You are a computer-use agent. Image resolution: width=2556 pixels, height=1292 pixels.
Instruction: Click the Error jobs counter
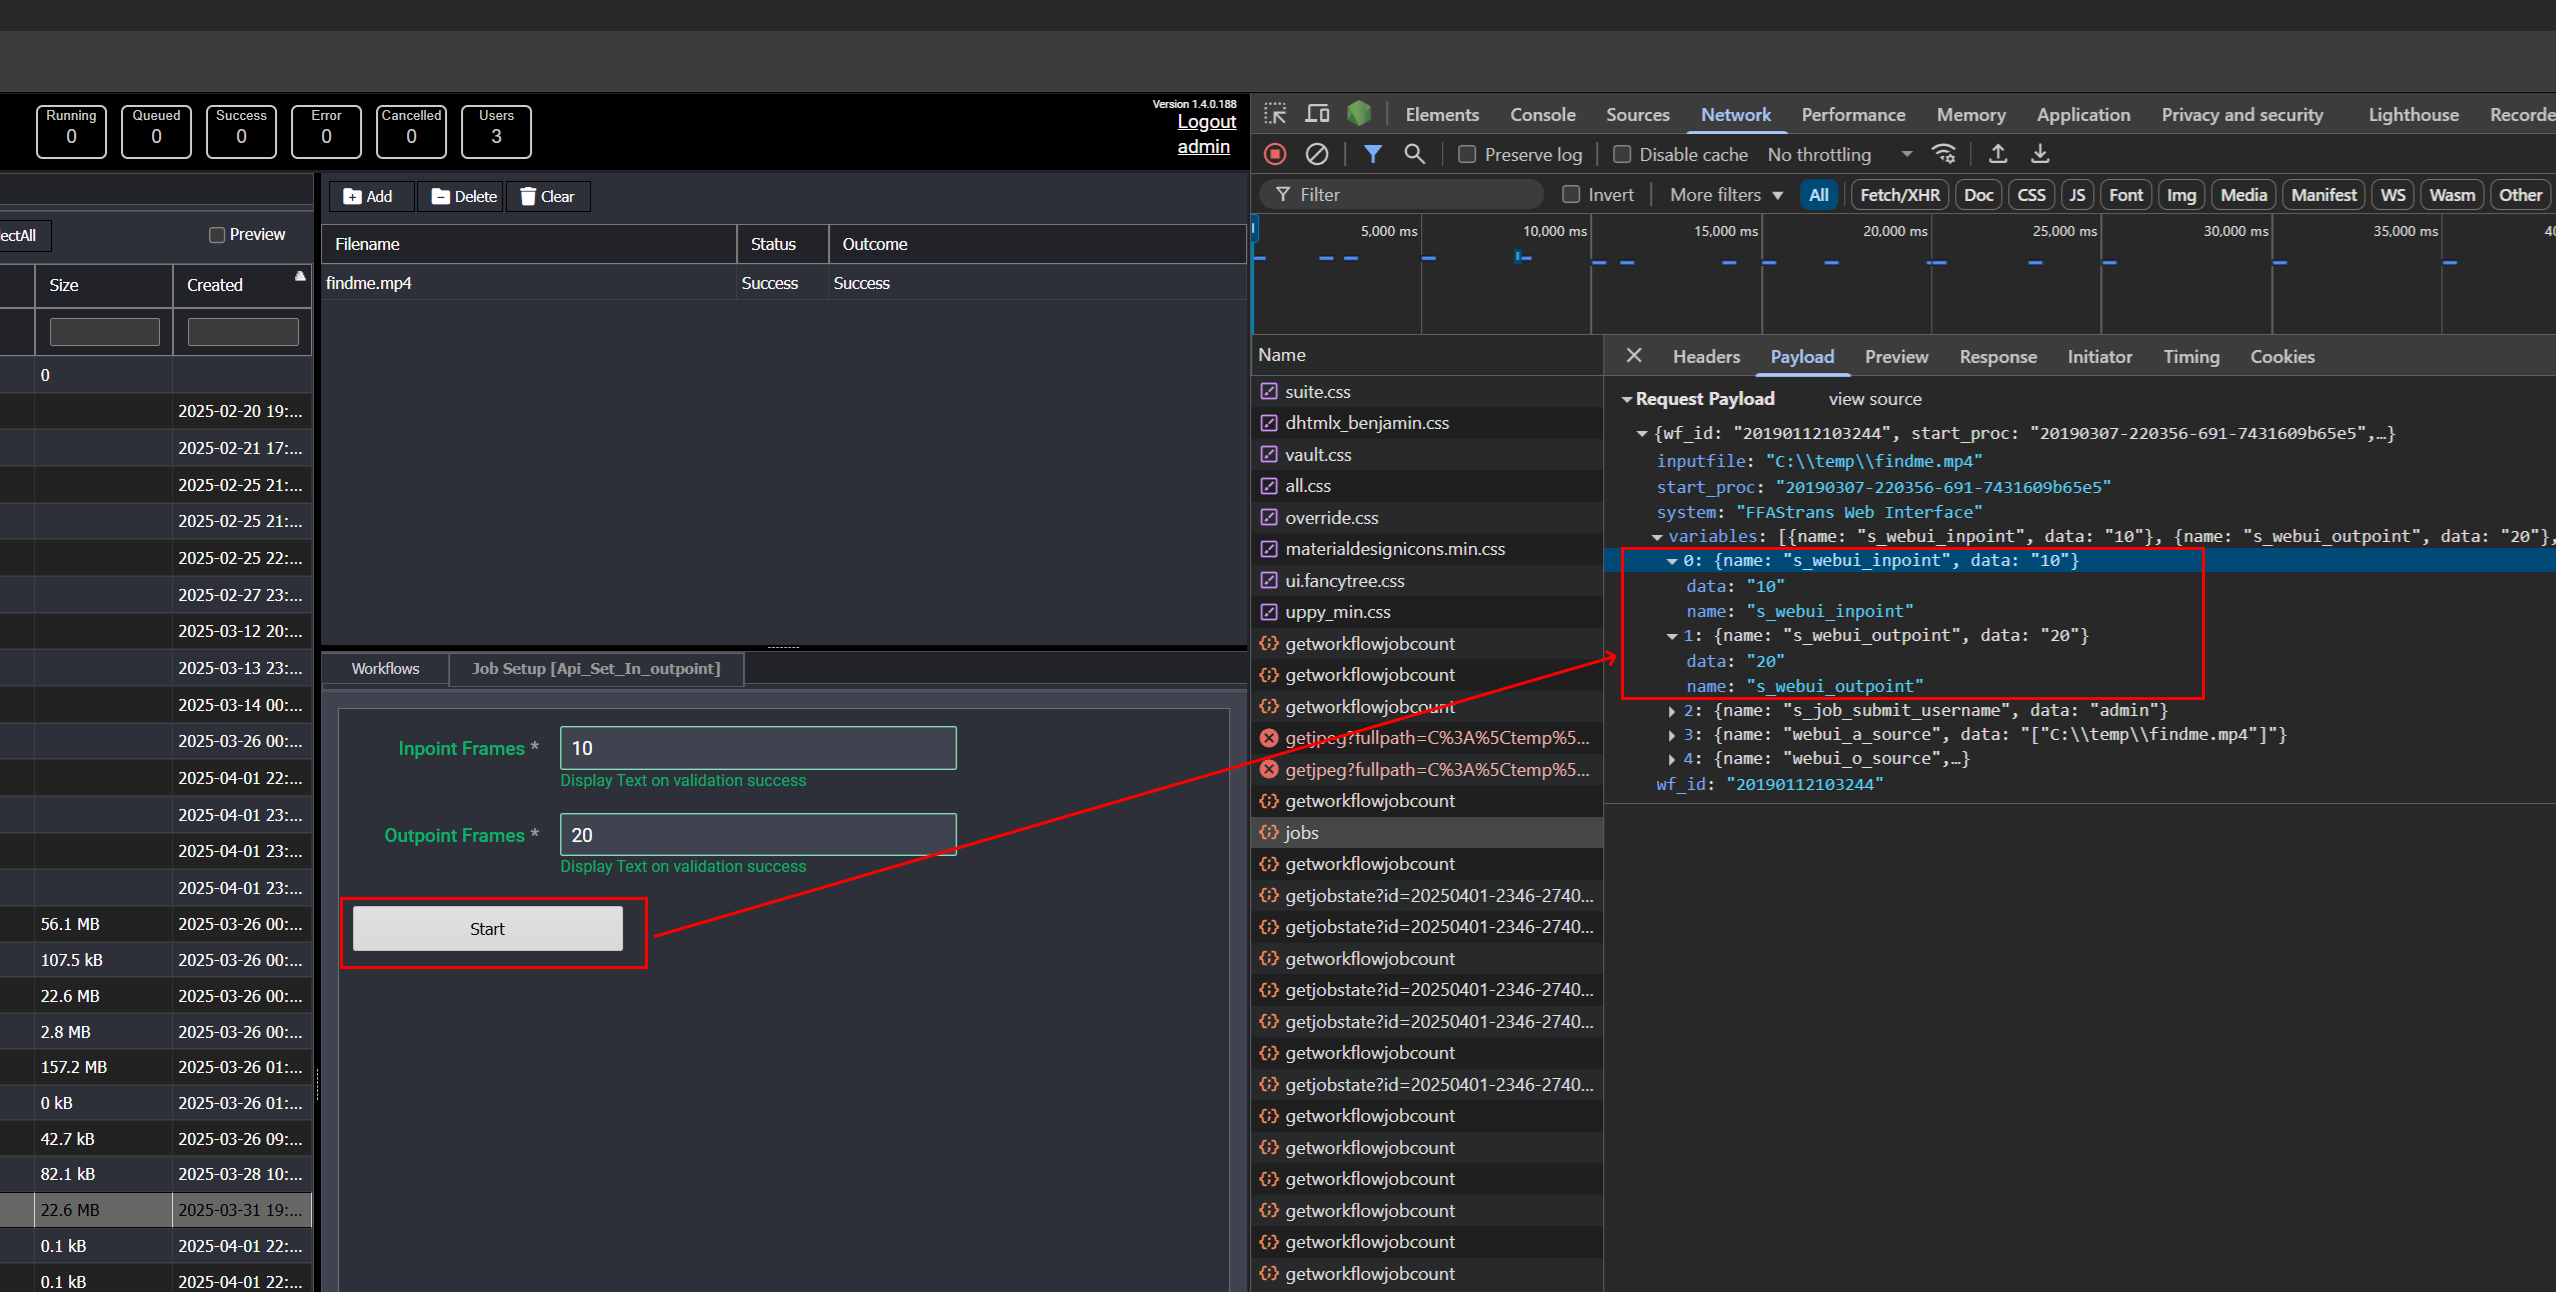point(326,131)
